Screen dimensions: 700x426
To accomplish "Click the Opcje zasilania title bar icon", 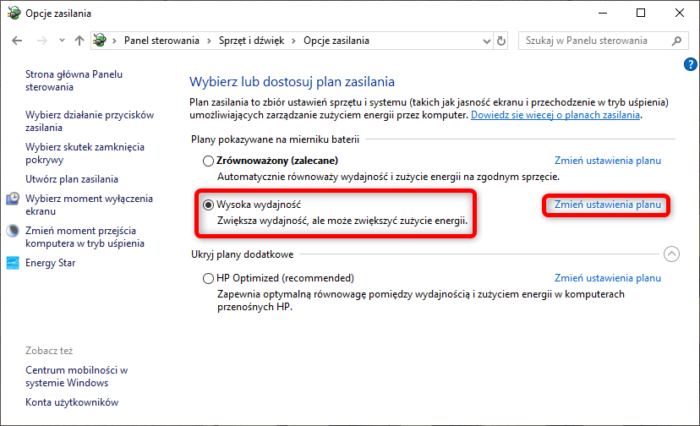I will (x=14, y=13).
